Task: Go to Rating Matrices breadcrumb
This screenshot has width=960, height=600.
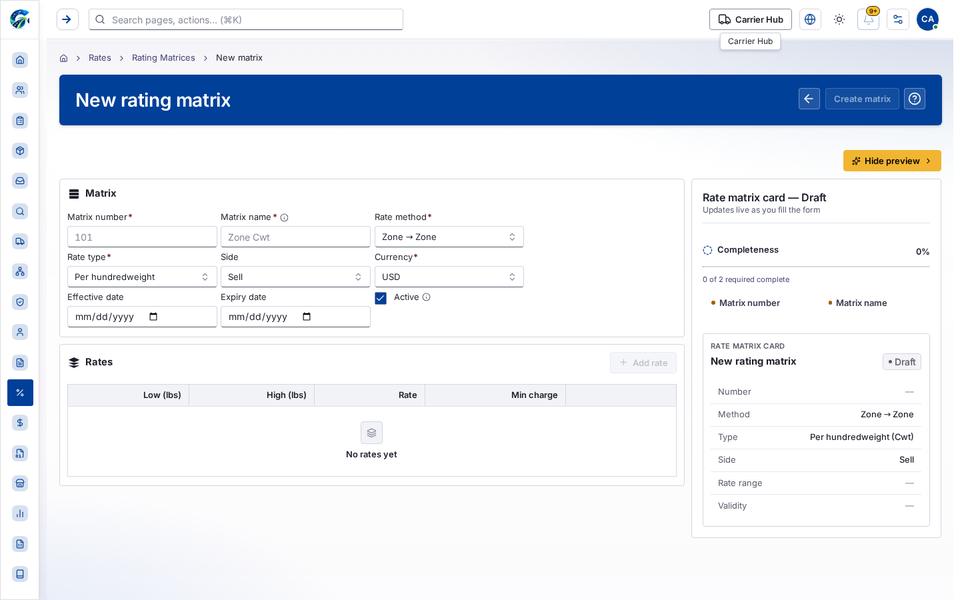Action: (163, 58)
